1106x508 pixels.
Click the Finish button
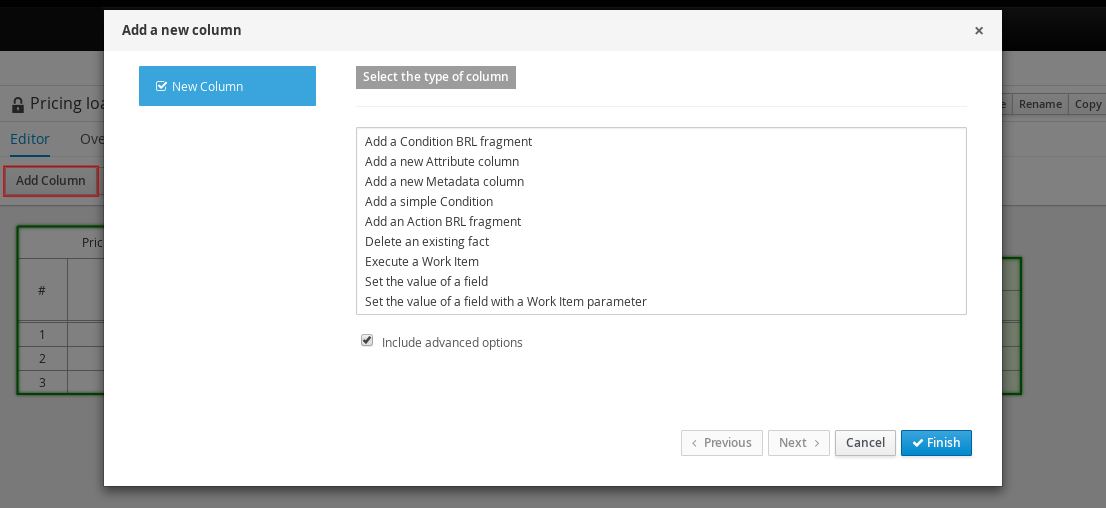pos(936,442)
